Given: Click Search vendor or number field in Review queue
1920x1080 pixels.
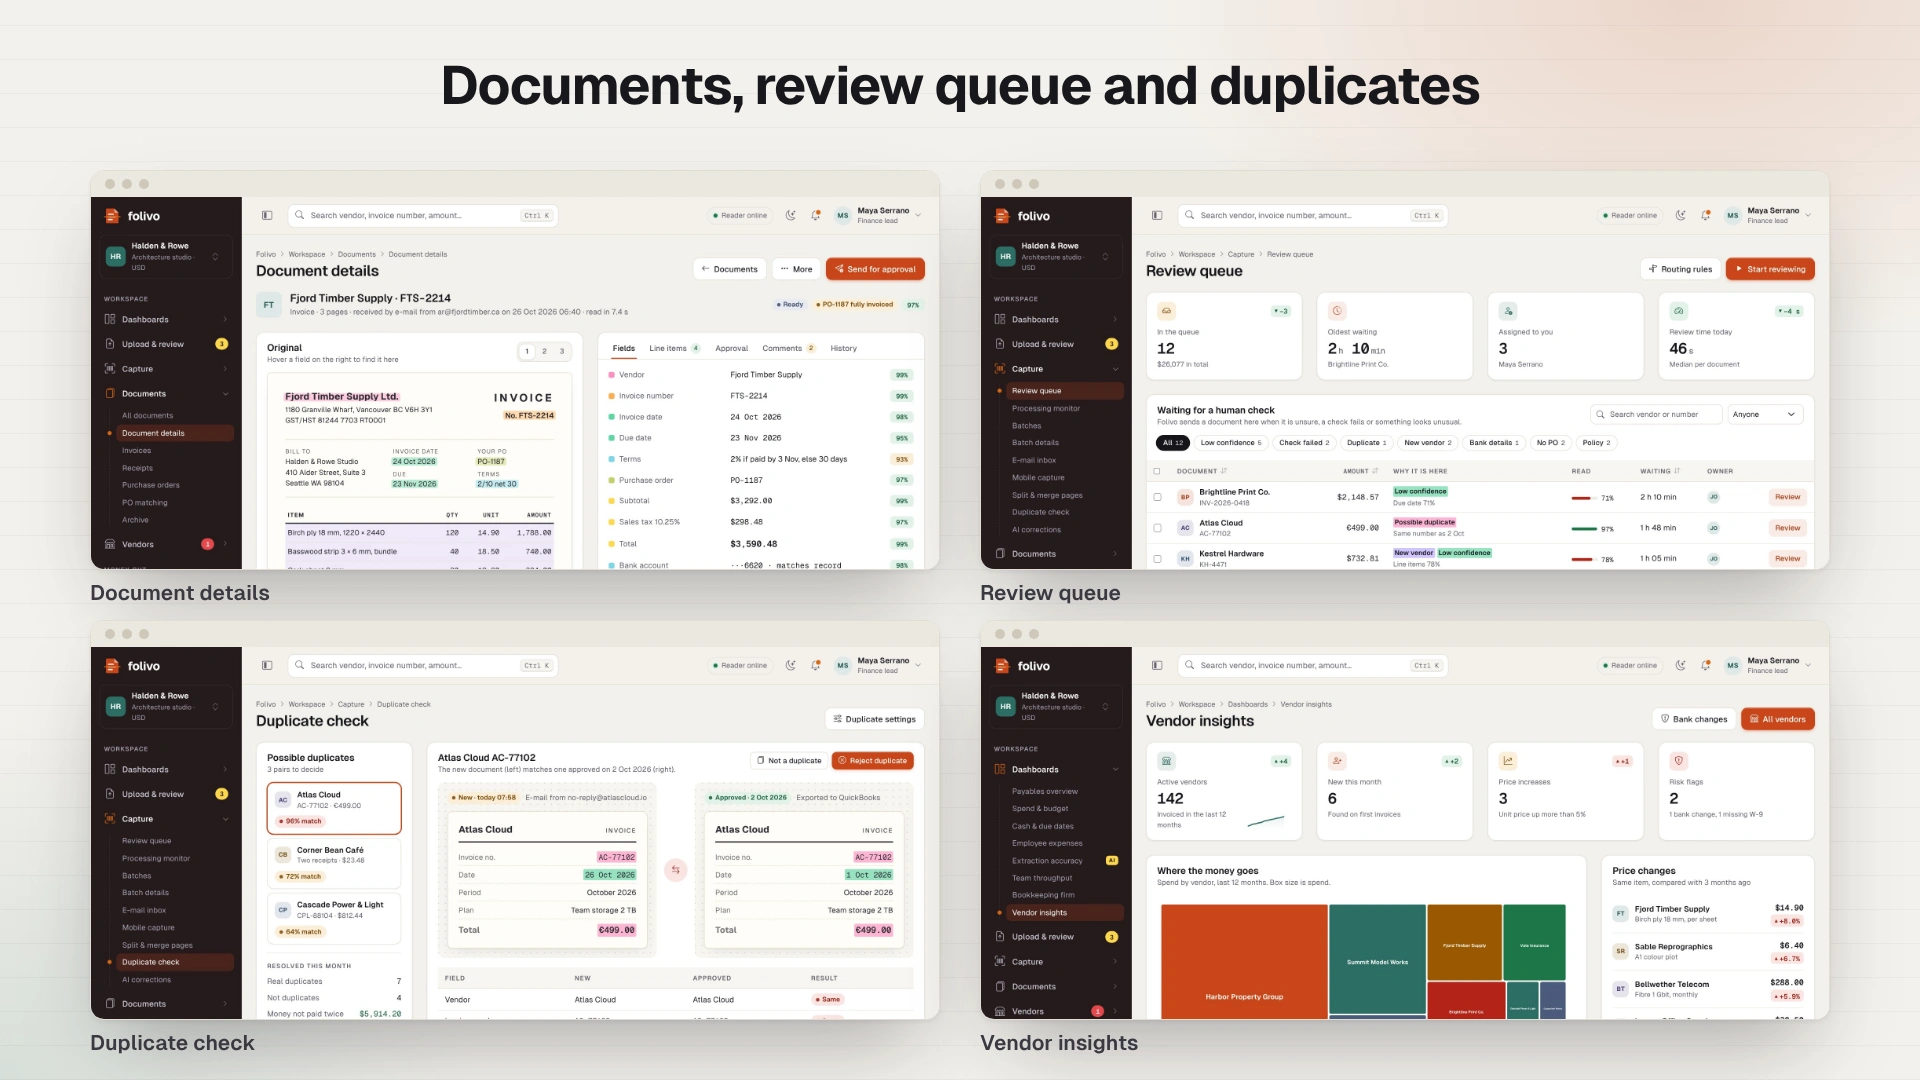Looking at the screenshot, I should tap(1656, 414).
